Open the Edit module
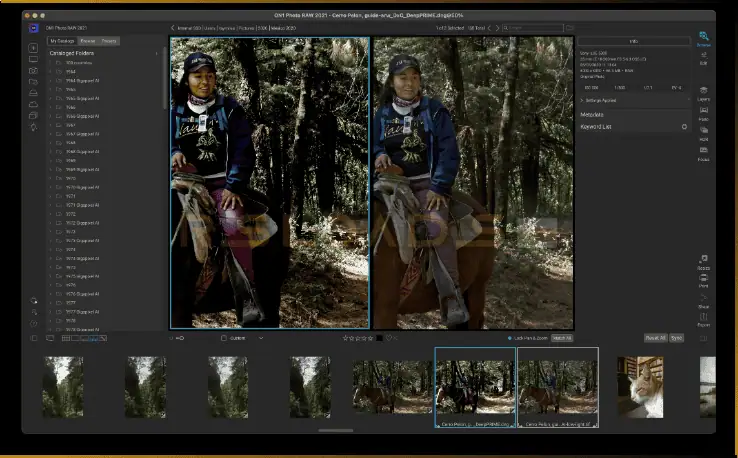Image resolution: width=738 pixels, height=458 pixels. tap(704, 57)
